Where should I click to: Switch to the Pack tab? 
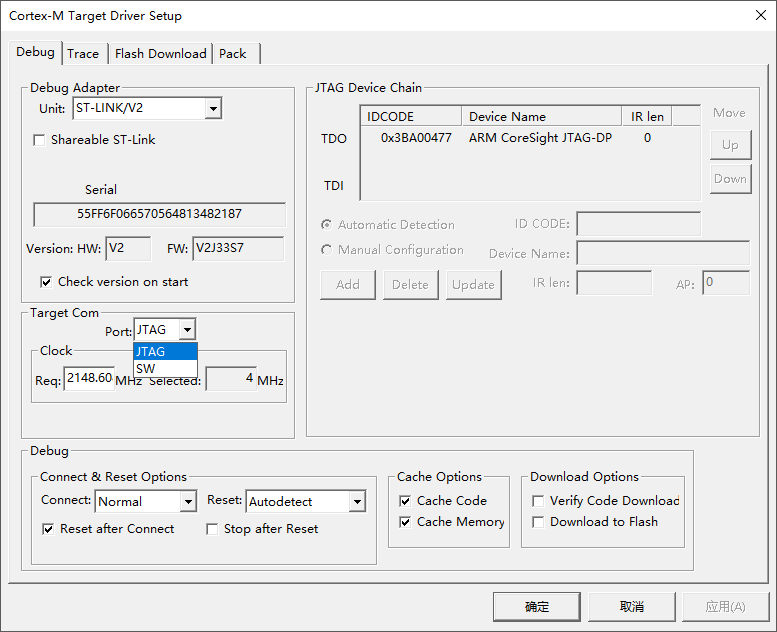click(233, 54)
